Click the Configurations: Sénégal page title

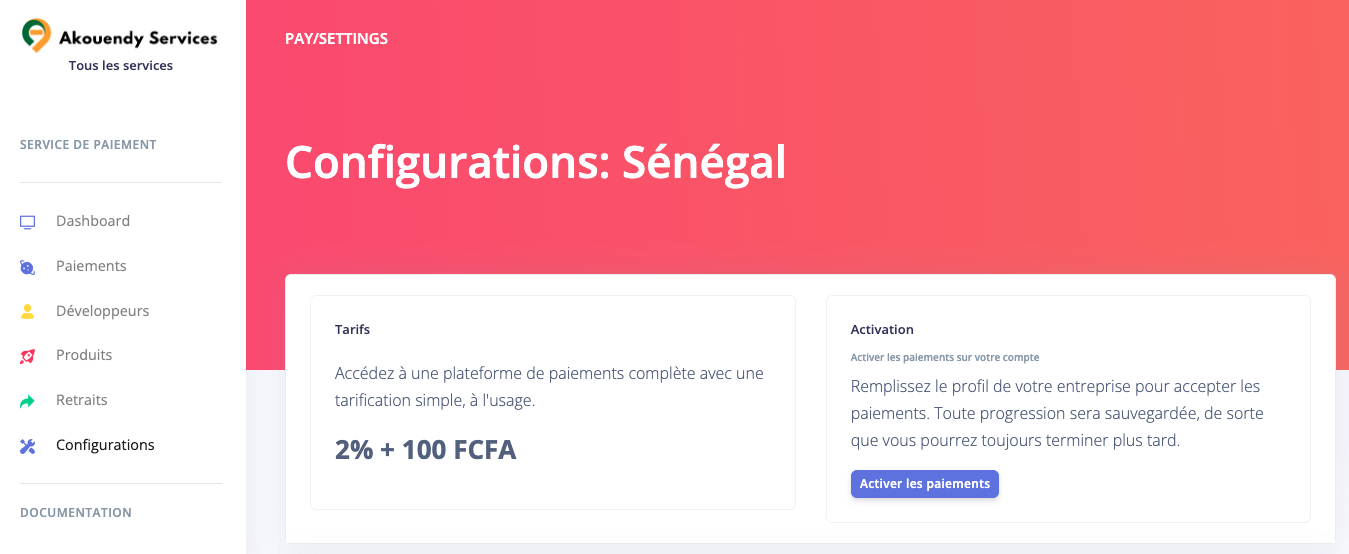(536, 162)
